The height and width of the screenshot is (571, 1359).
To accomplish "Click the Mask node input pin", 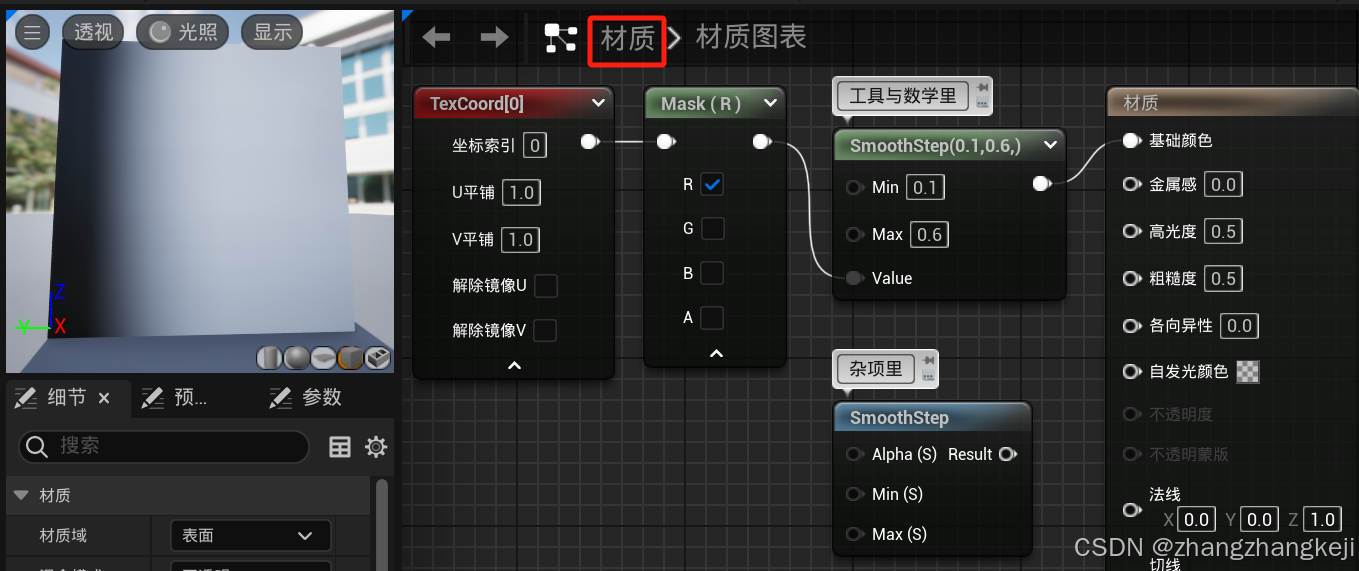I will 666,142.
